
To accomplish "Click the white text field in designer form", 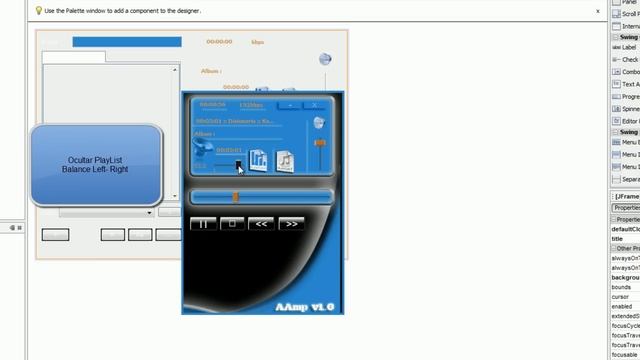I will coord(74,57).
